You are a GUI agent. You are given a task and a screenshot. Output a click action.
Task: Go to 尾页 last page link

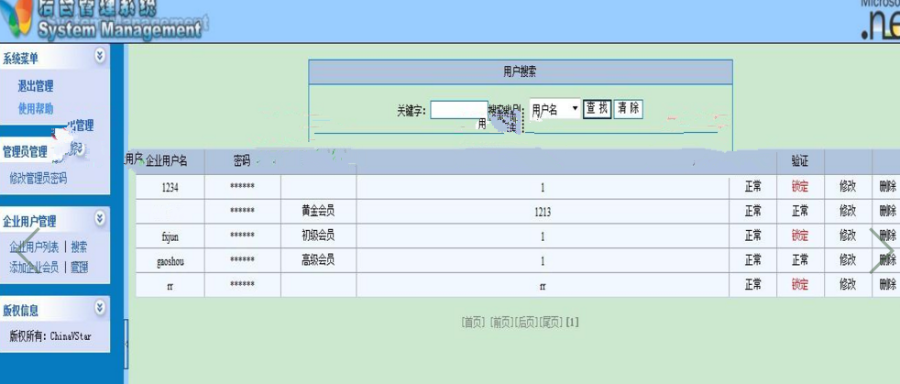tap(552, 323)
